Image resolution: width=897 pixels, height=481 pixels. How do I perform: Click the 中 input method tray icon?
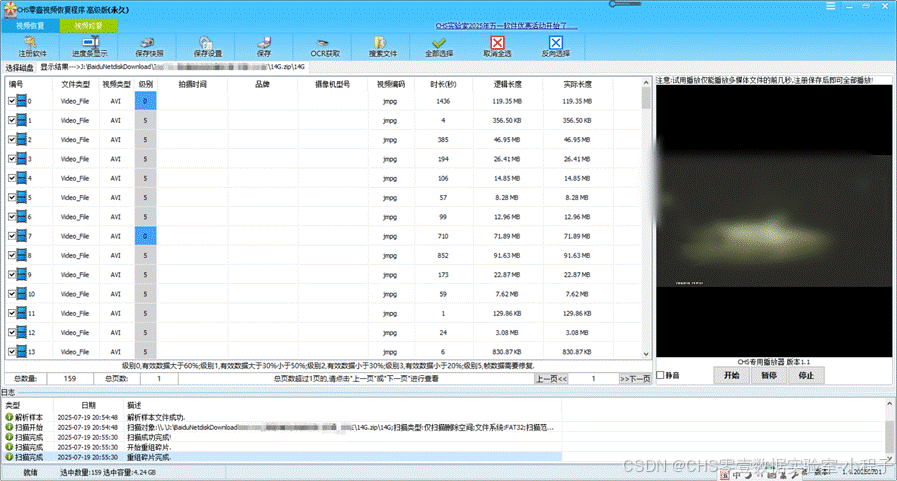tap(737, 475)
